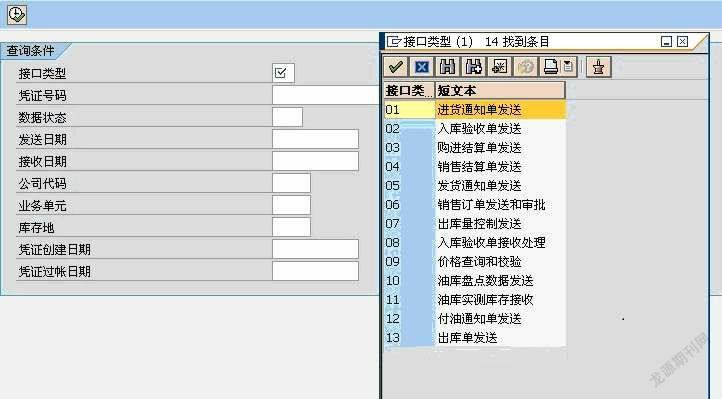The height and width of the screenshot is (399, 722).
Task: Select row 11 油库实测库存接收
Action: click(x=475, y=300)
